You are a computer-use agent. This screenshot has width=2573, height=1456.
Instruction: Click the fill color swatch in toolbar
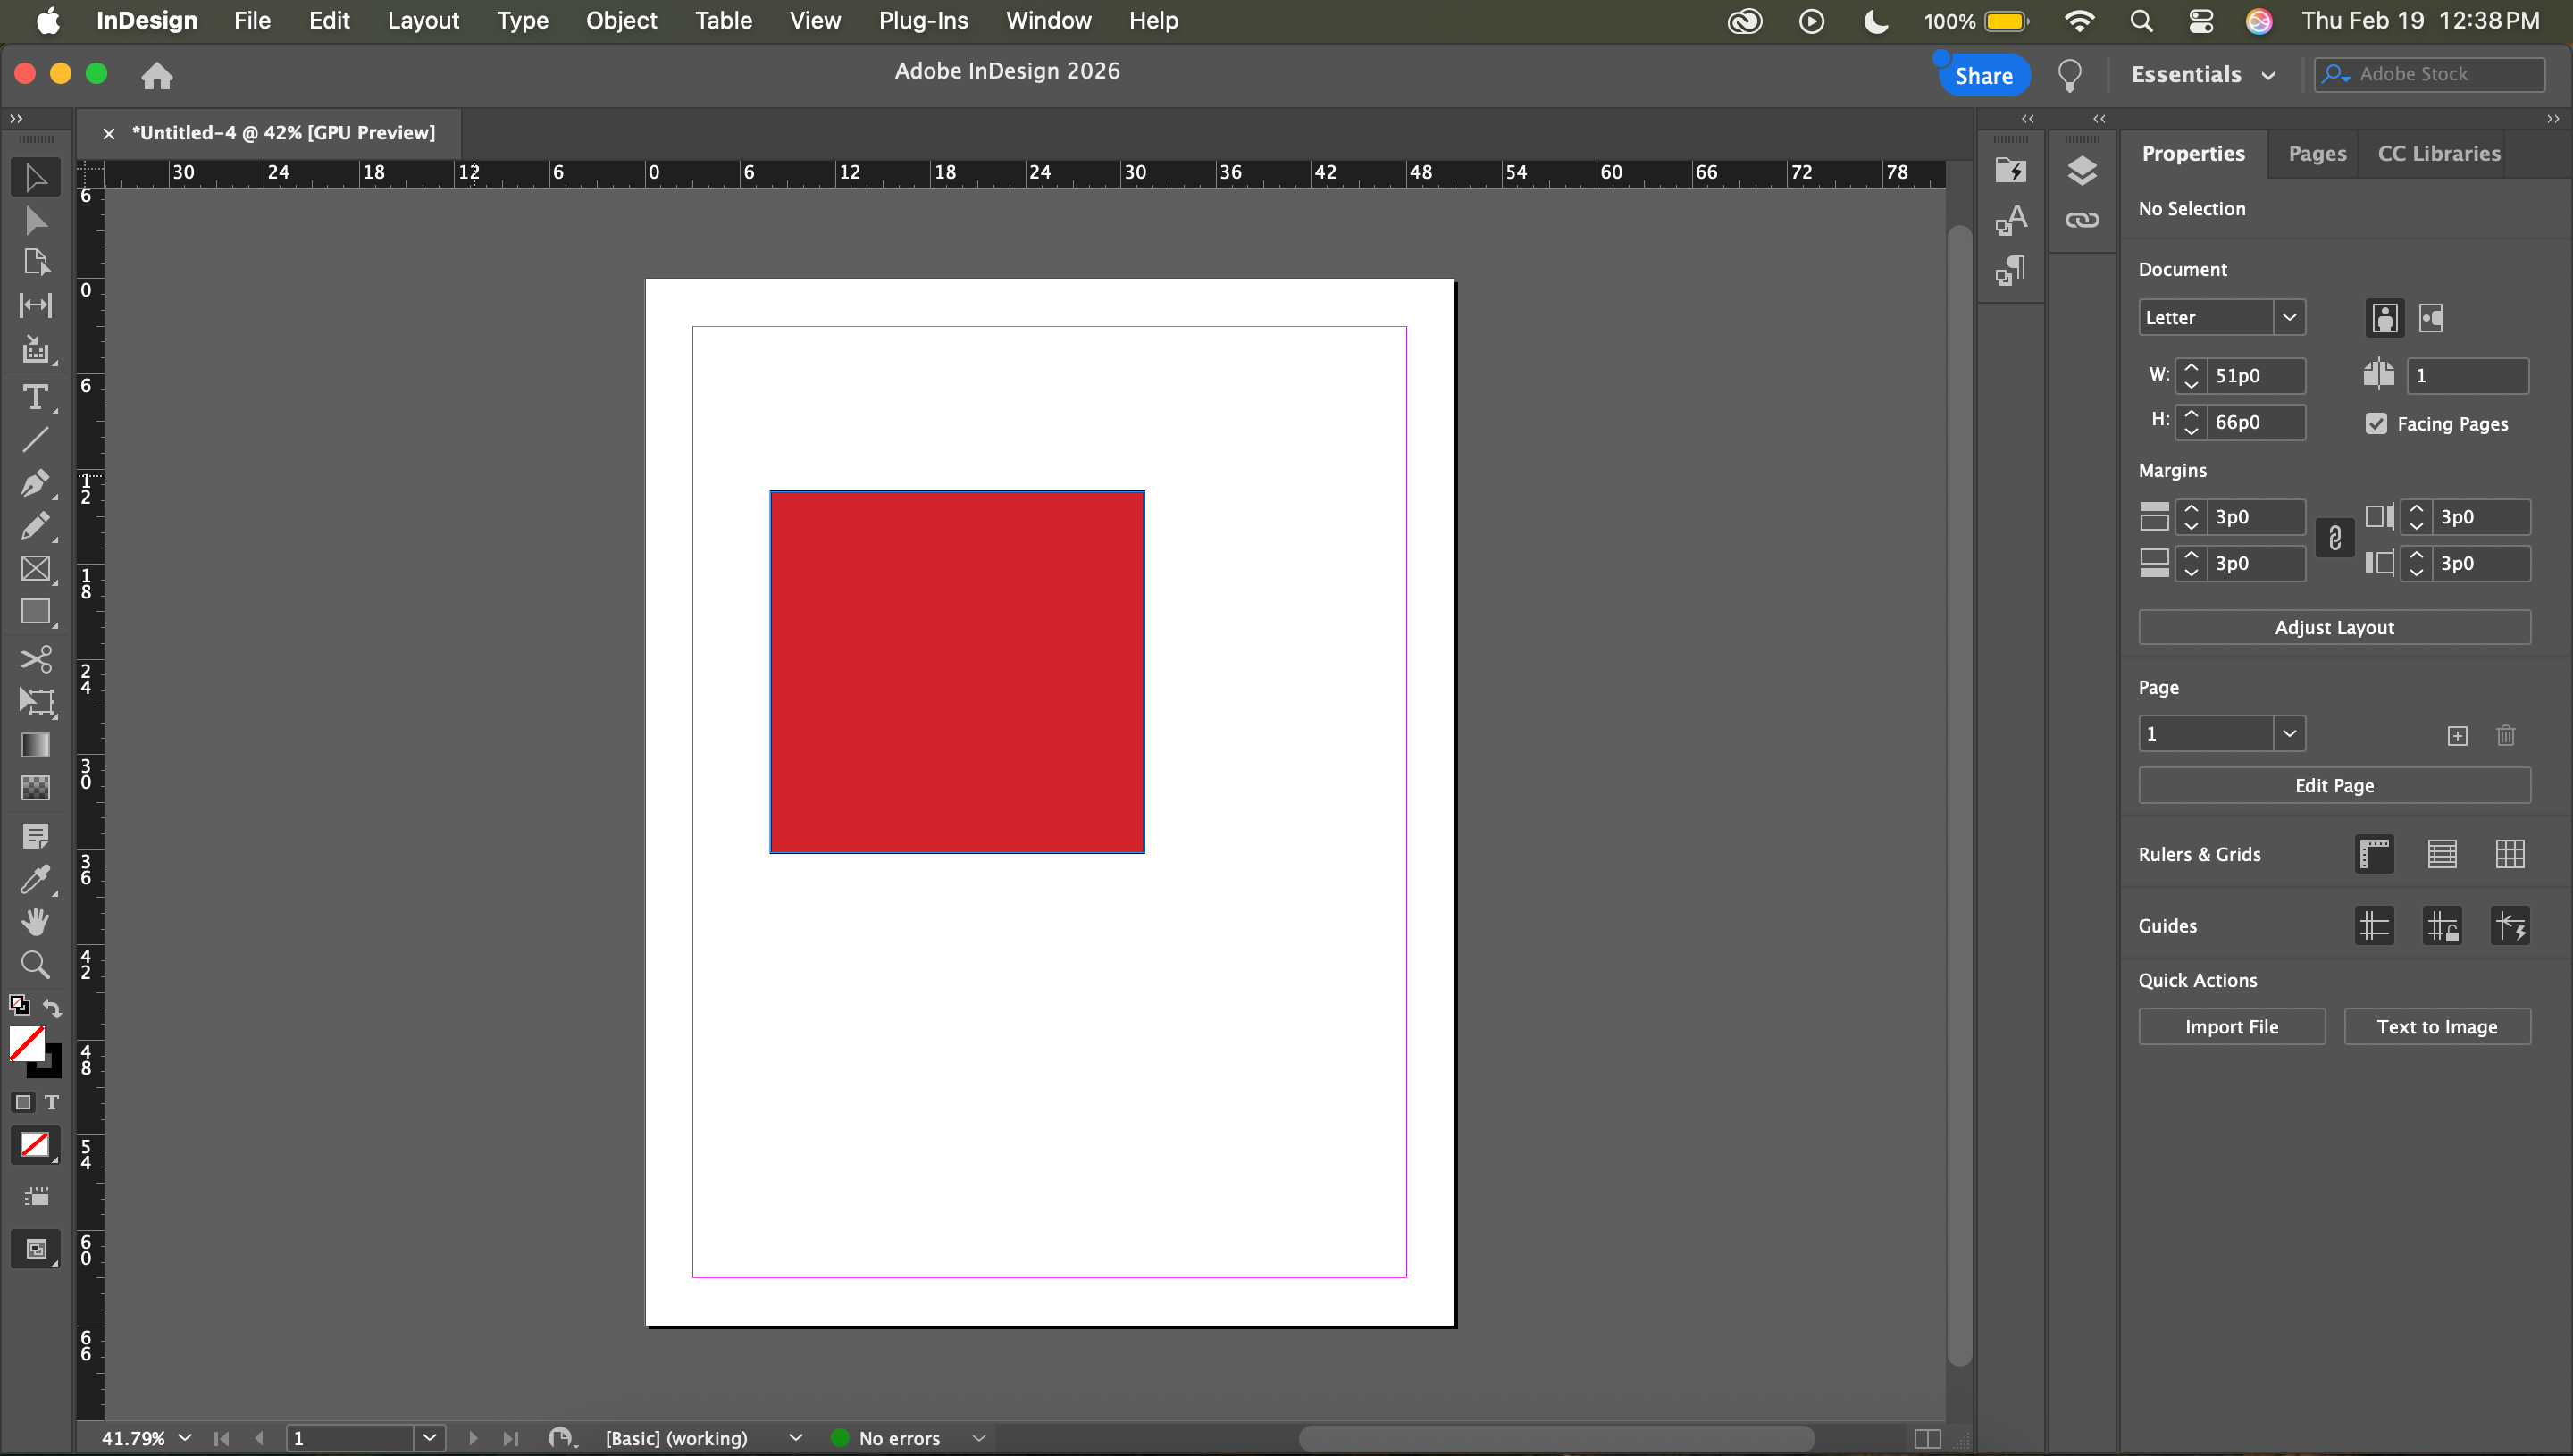coord(26,1043)
